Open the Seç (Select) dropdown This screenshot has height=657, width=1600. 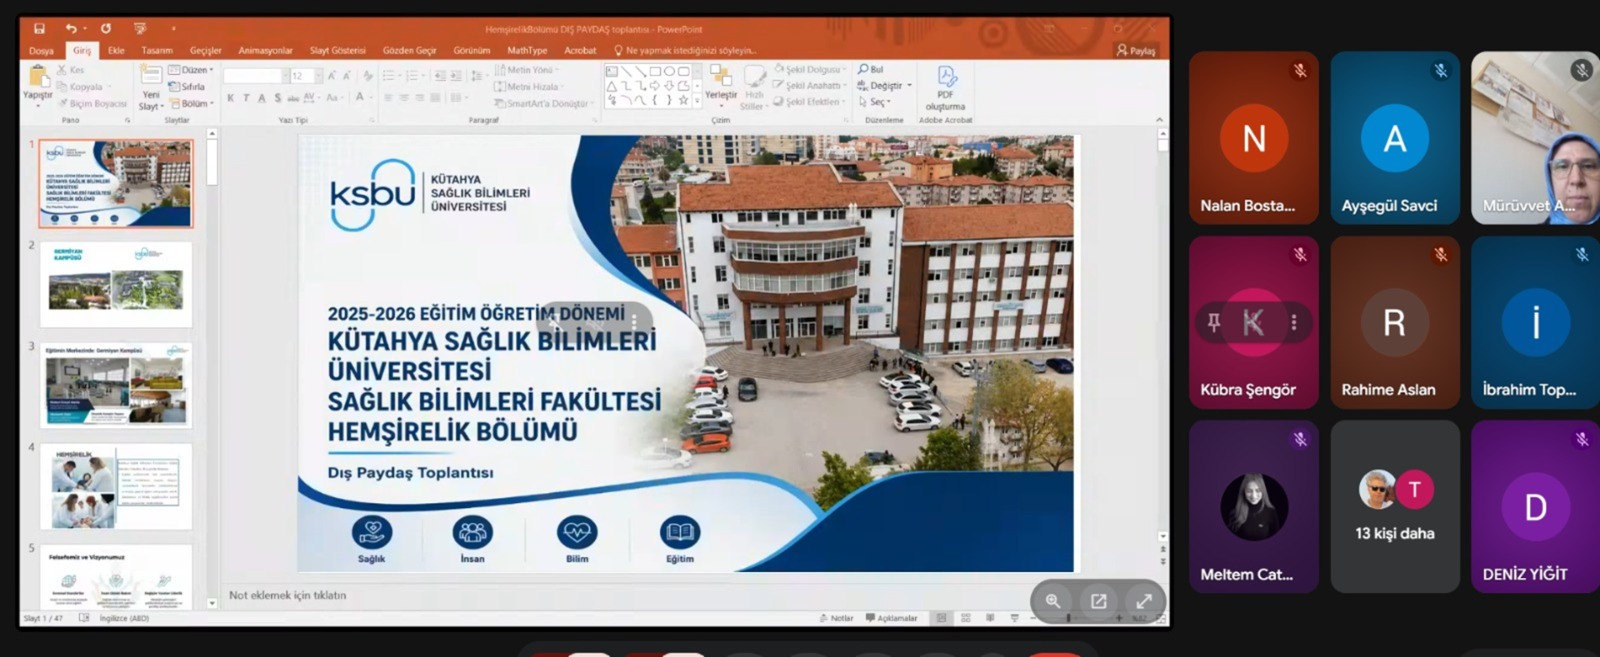(x=873, y=102)
